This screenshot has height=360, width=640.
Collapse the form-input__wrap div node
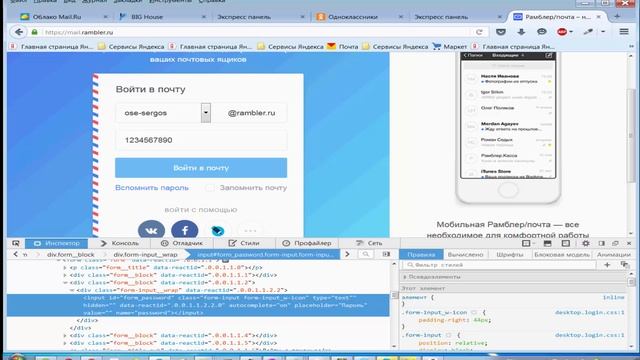coord(72,290)
